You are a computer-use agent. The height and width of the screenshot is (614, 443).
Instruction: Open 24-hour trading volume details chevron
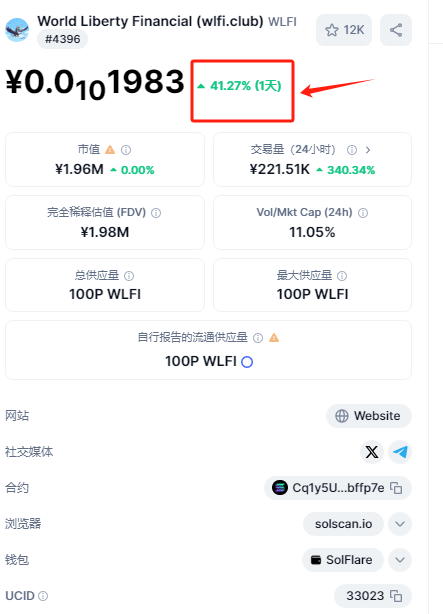point(368,150)
